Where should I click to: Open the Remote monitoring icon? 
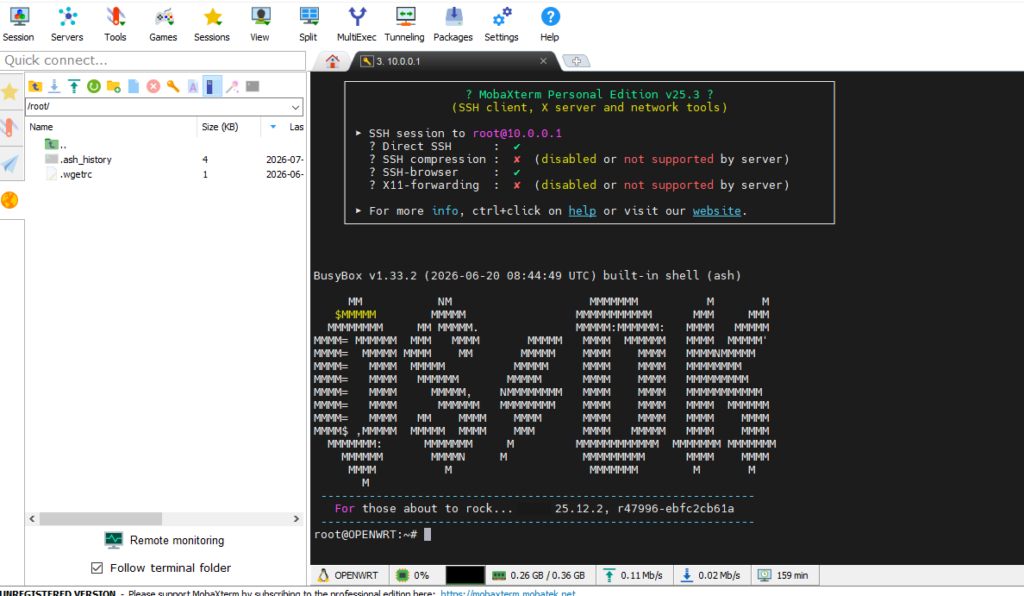pyautogui.click(x=114, y=540)
